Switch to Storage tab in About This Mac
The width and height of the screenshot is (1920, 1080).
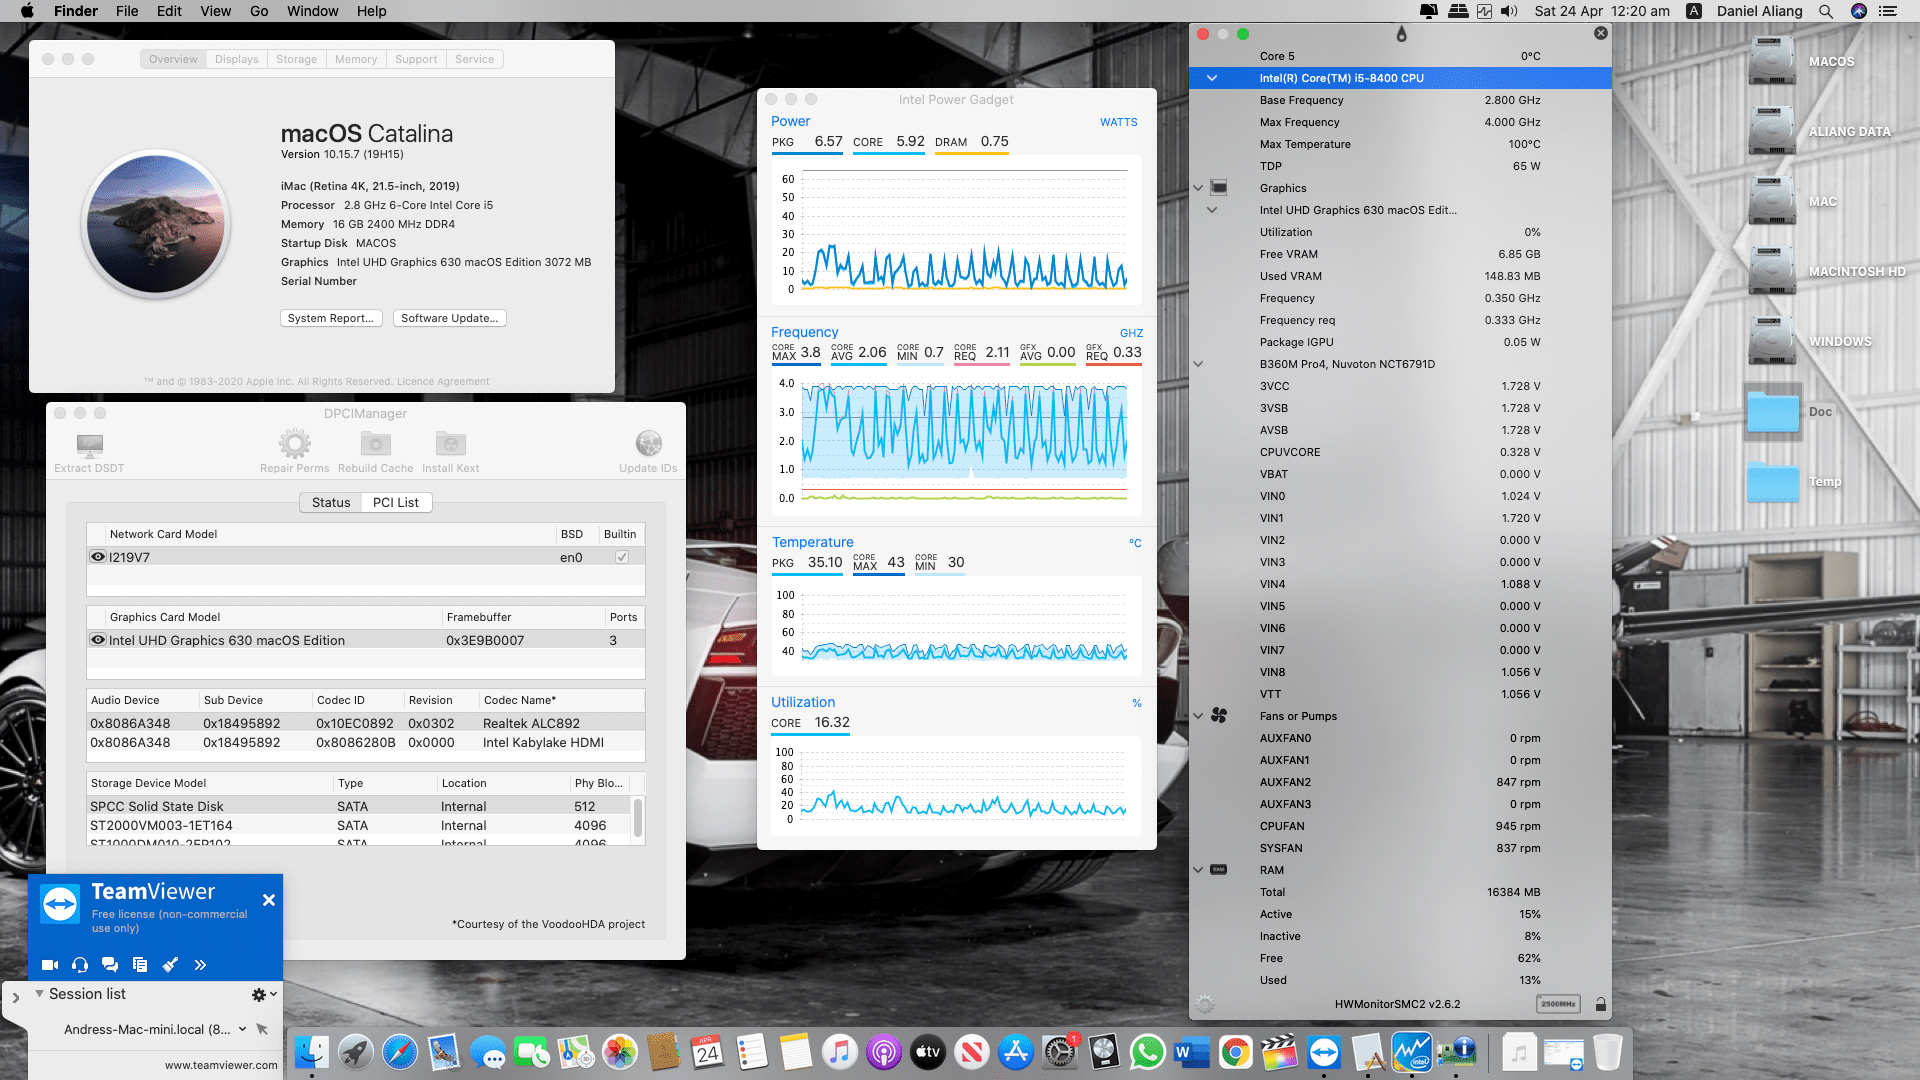[297, 59]
